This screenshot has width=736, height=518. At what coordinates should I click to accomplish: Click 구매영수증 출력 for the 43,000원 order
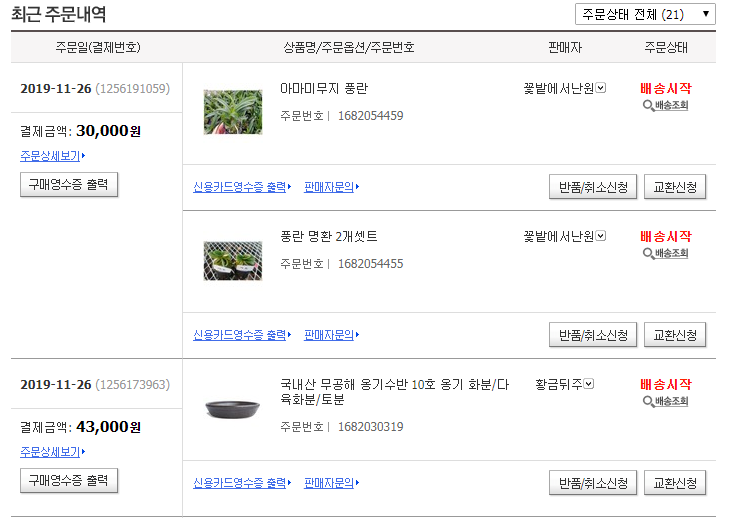69,480
